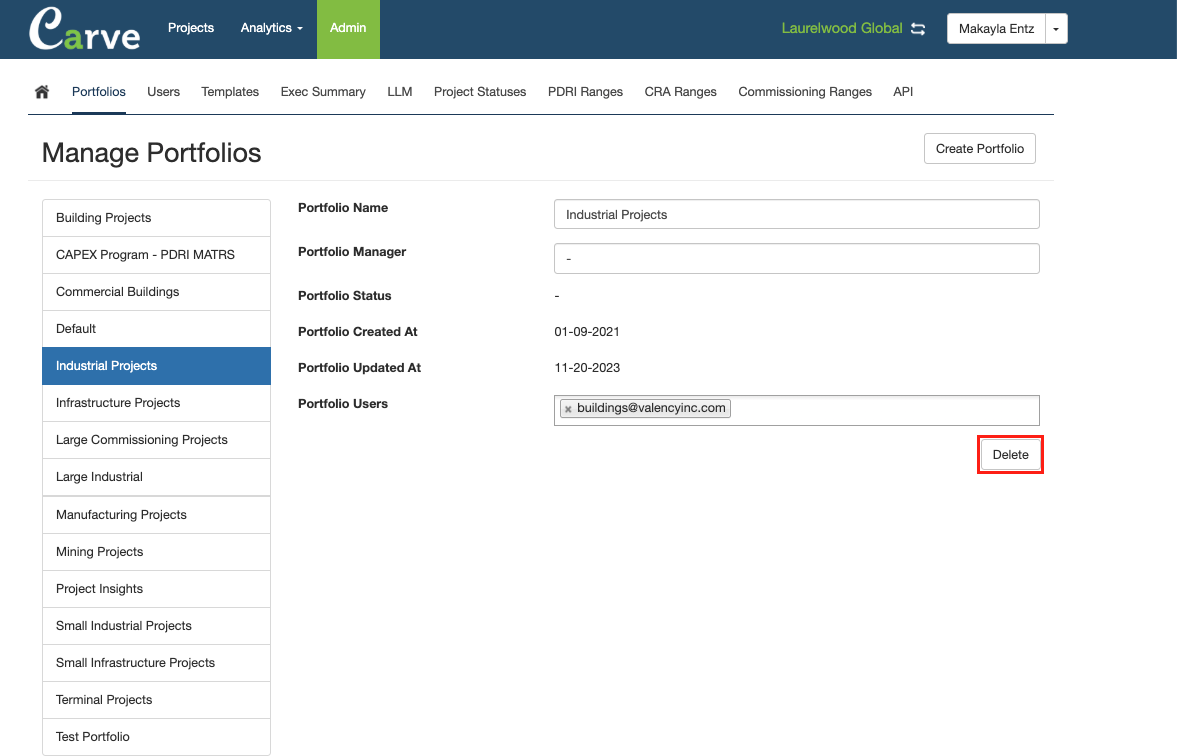Open the Projects menu

point(191,28)
